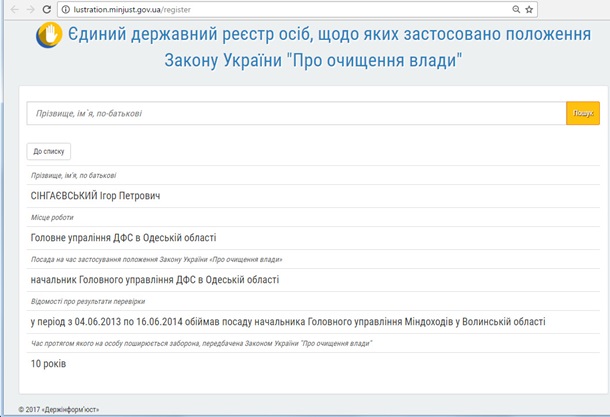Select the name СІНГАЄВСЬКИЙ Ігор Петрович

pos(96,195)
